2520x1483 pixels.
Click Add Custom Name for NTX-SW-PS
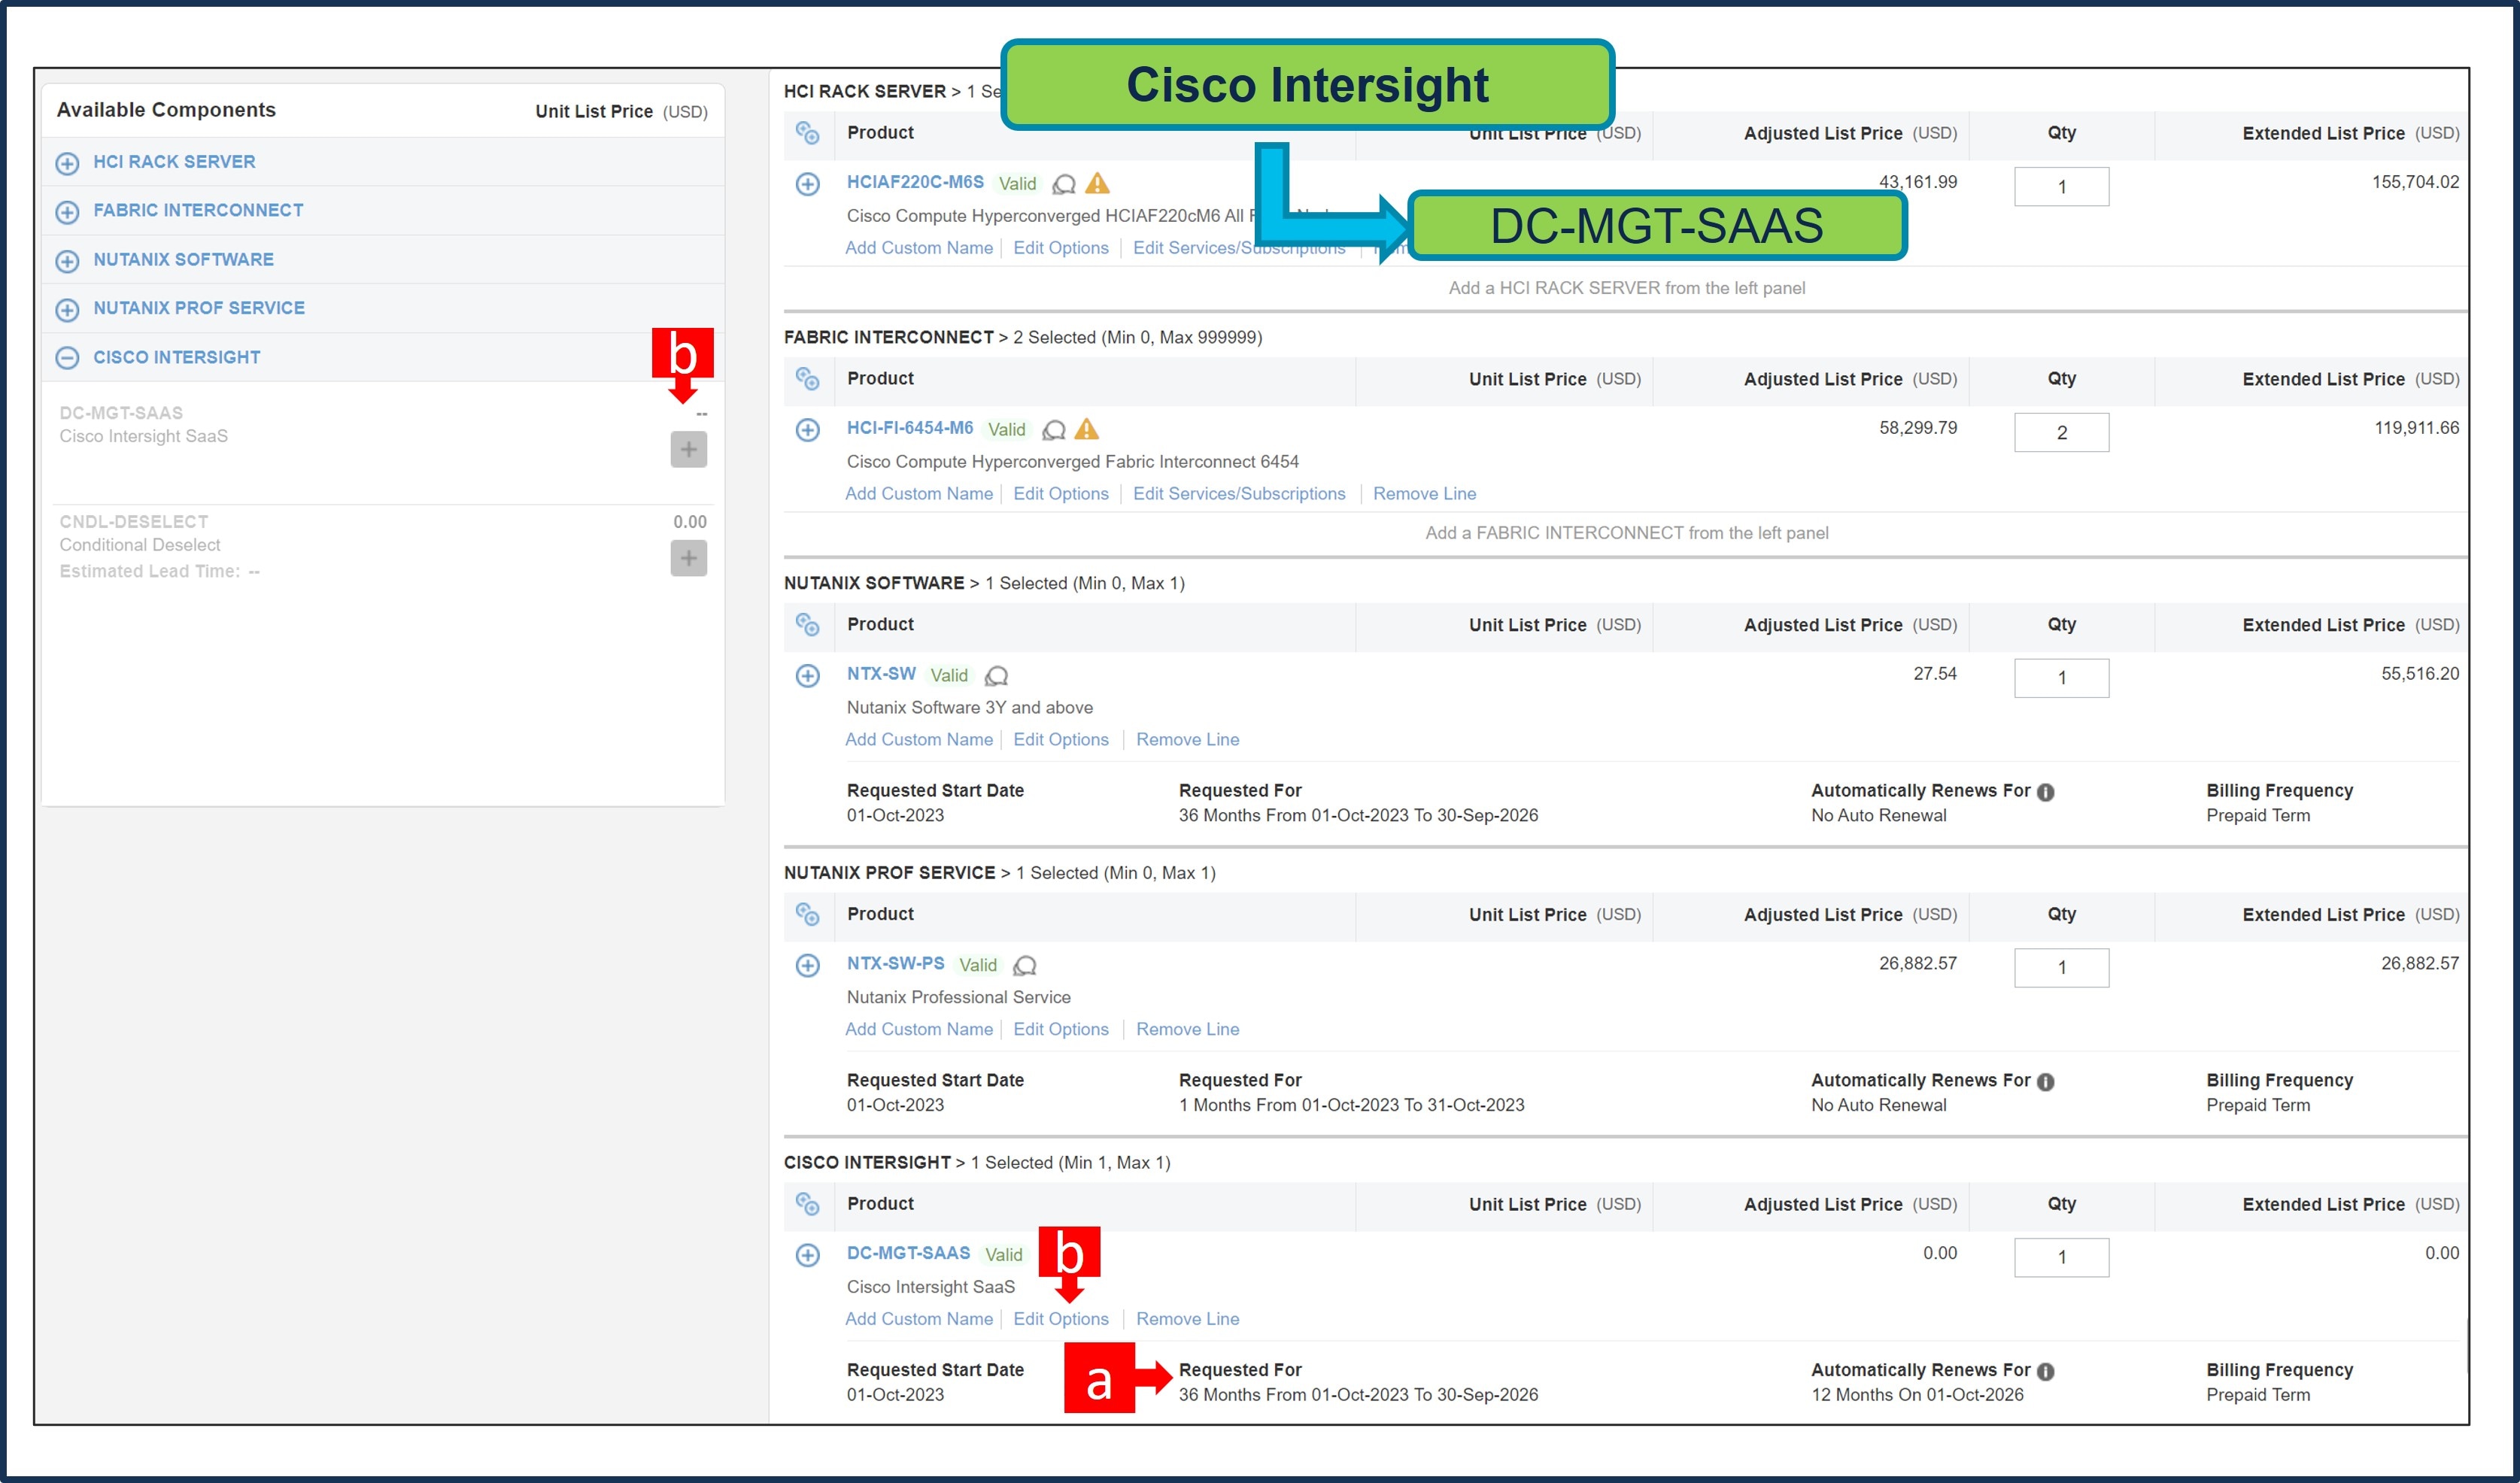click(x=919, y=1030)
